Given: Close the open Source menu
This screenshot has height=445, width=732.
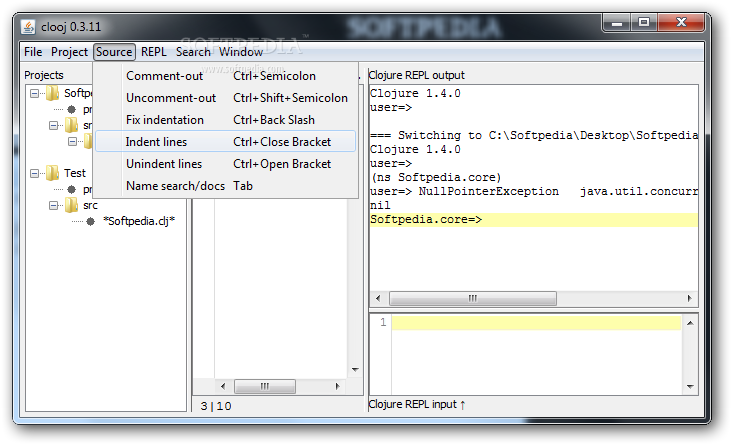Looking at the screenshot, I should click(x=114, y=52).
